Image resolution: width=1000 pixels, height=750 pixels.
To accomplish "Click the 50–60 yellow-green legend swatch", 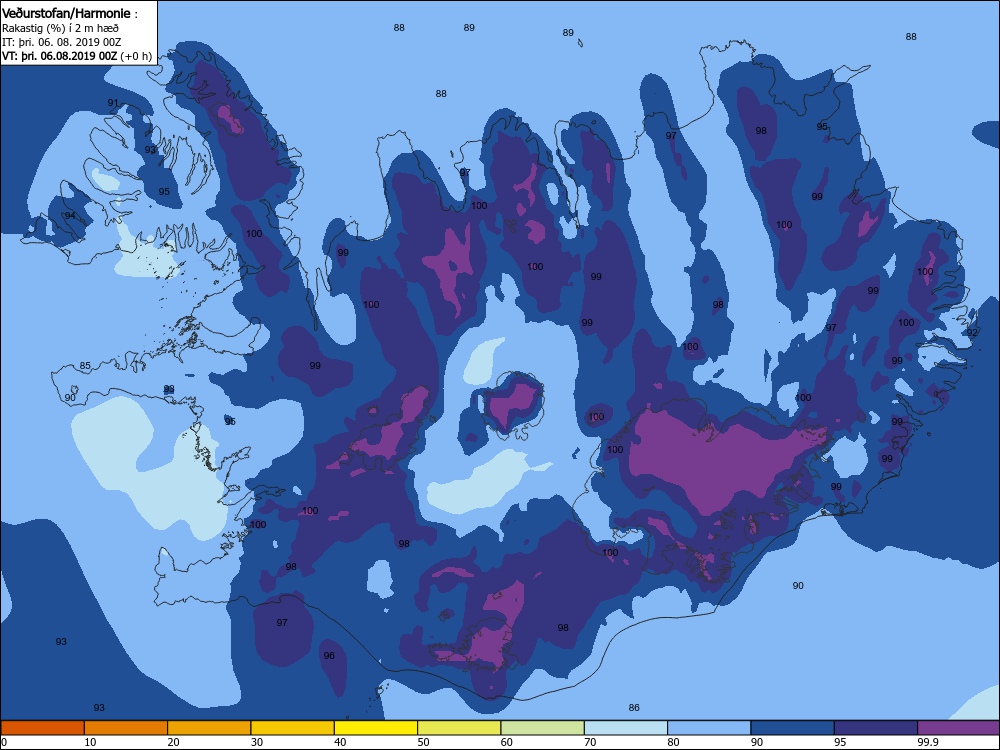I will point(459,728).
